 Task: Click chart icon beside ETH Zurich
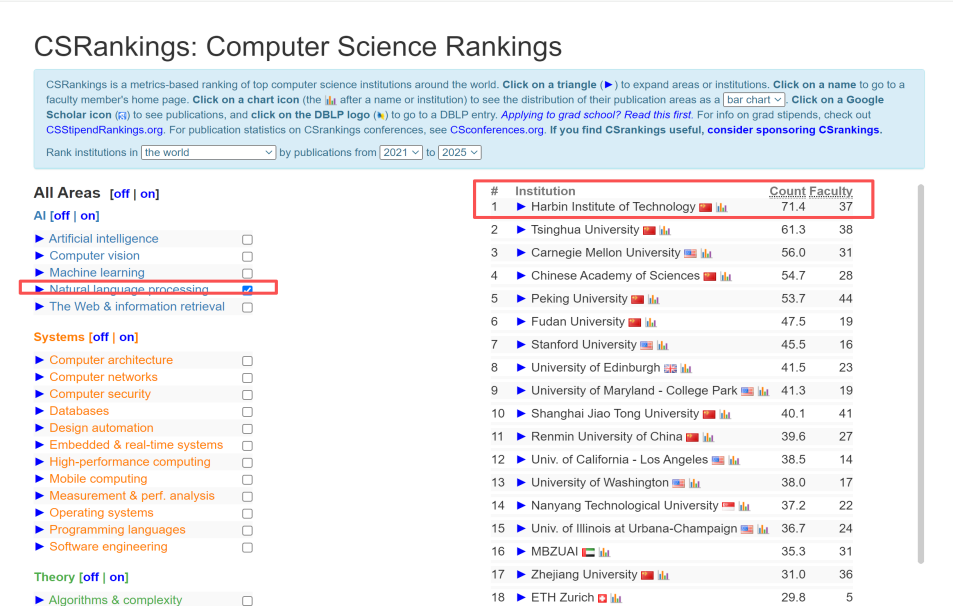(616, 598)
